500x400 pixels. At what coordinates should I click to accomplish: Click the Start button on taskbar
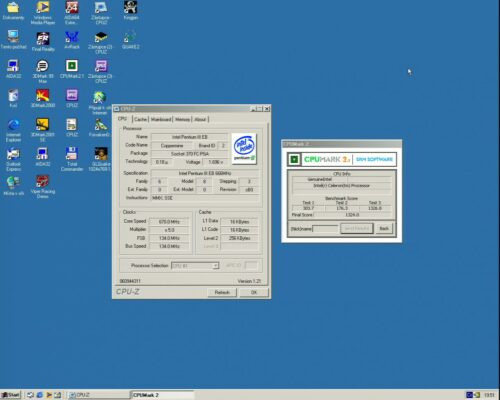coord(11,395)
